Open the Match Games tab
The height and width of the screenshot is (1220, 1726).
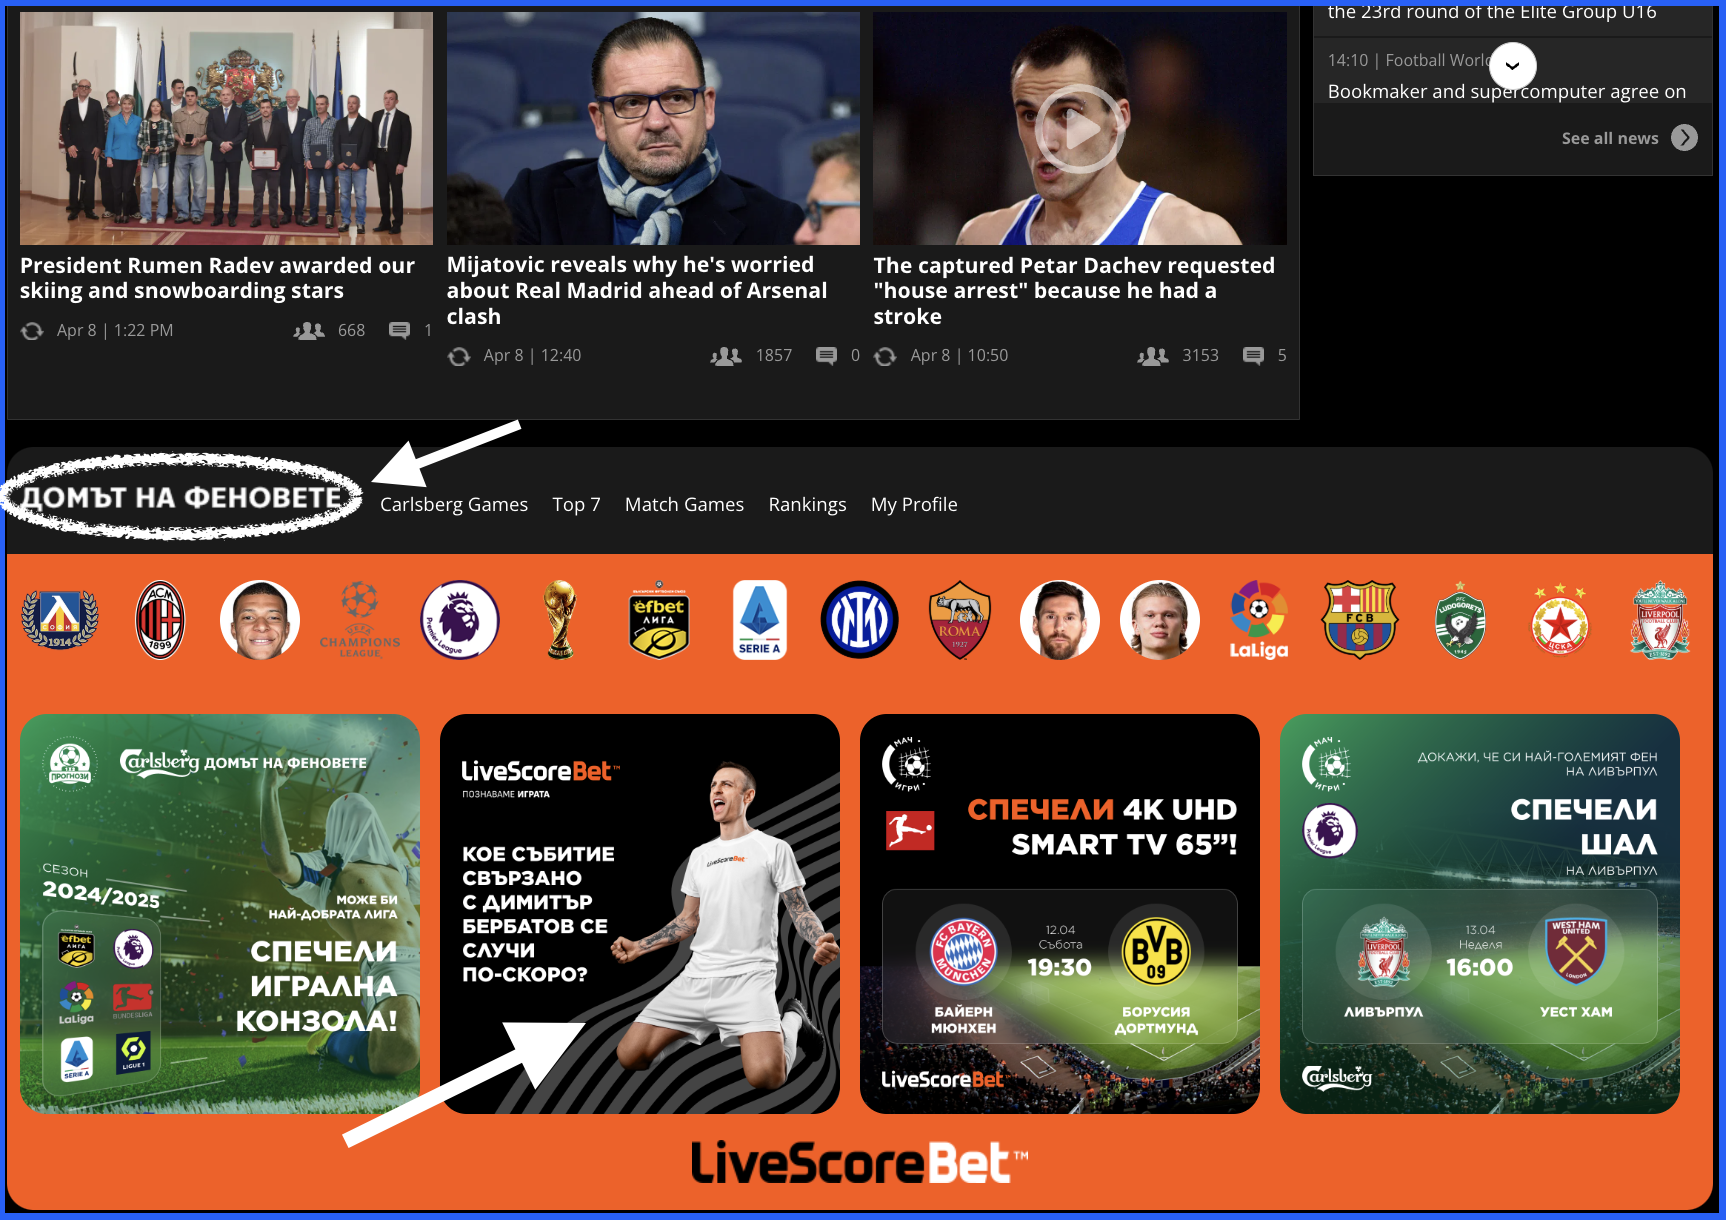(684, 505)
